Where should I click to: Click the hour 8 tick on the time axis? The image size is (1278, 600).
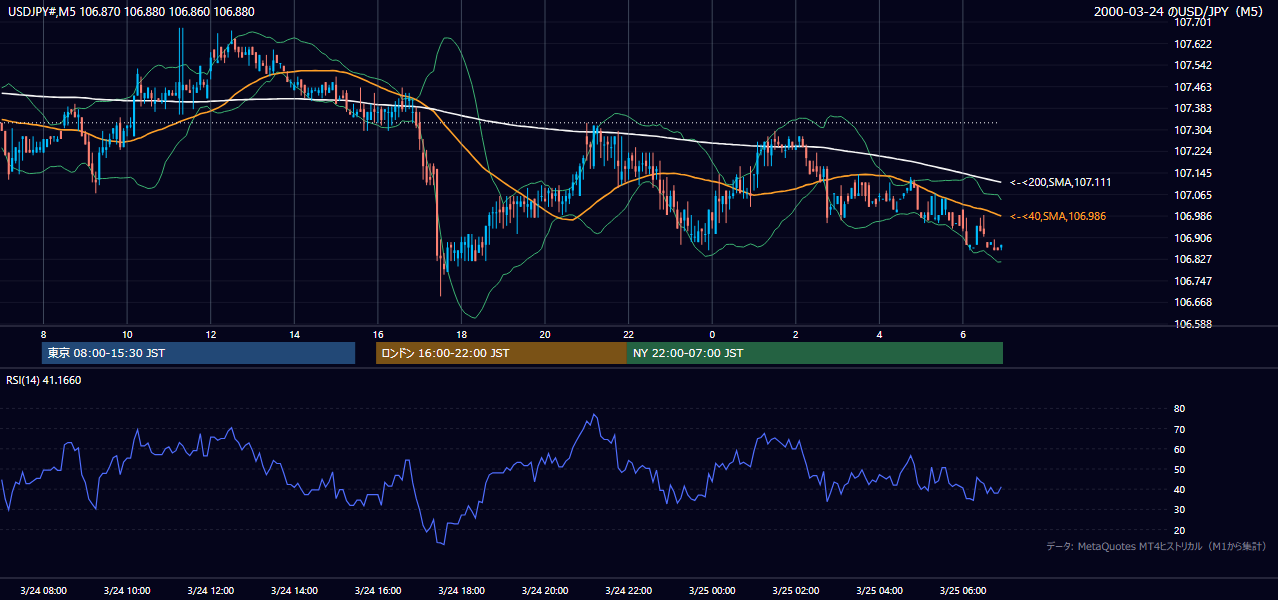pos(43,334)
